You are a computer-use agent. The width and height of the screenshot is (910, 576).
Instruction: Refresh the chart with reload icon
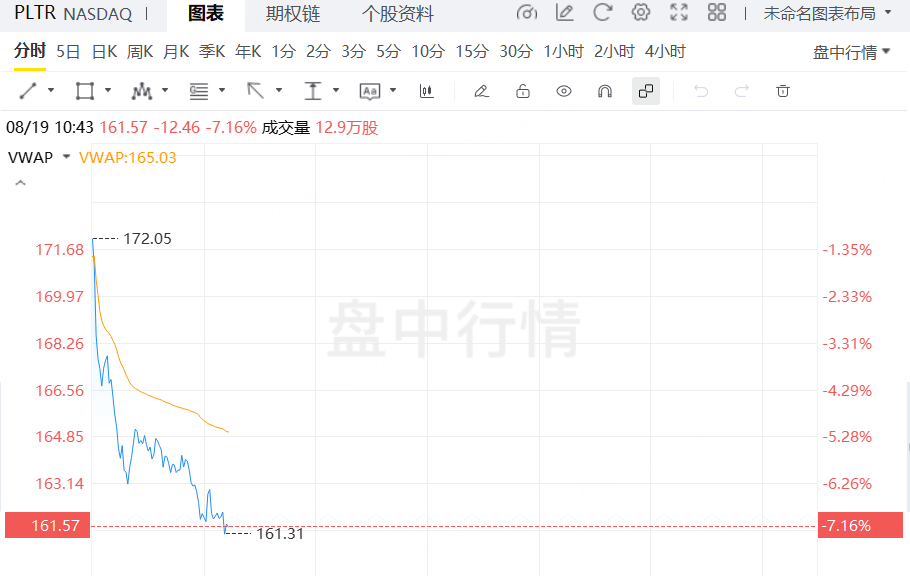[602, 12]
